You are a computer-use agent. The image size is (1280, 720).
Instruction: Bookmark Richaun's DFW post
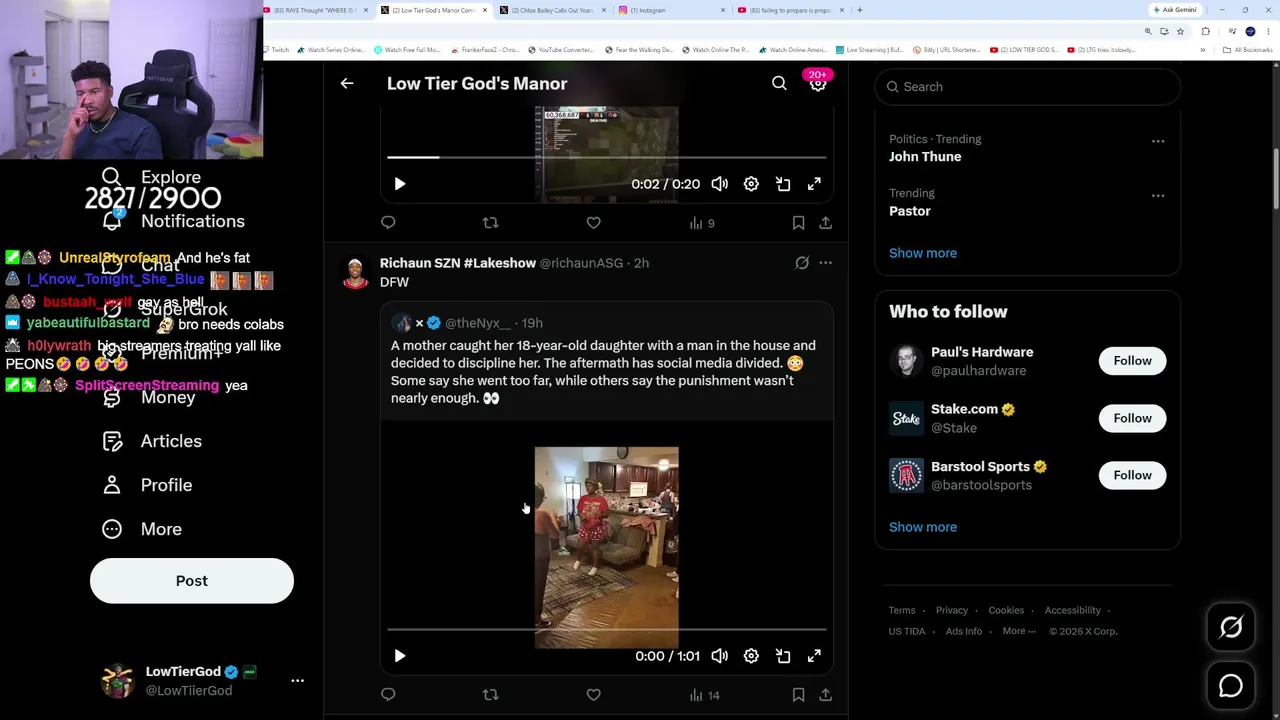tap(798, 695)
